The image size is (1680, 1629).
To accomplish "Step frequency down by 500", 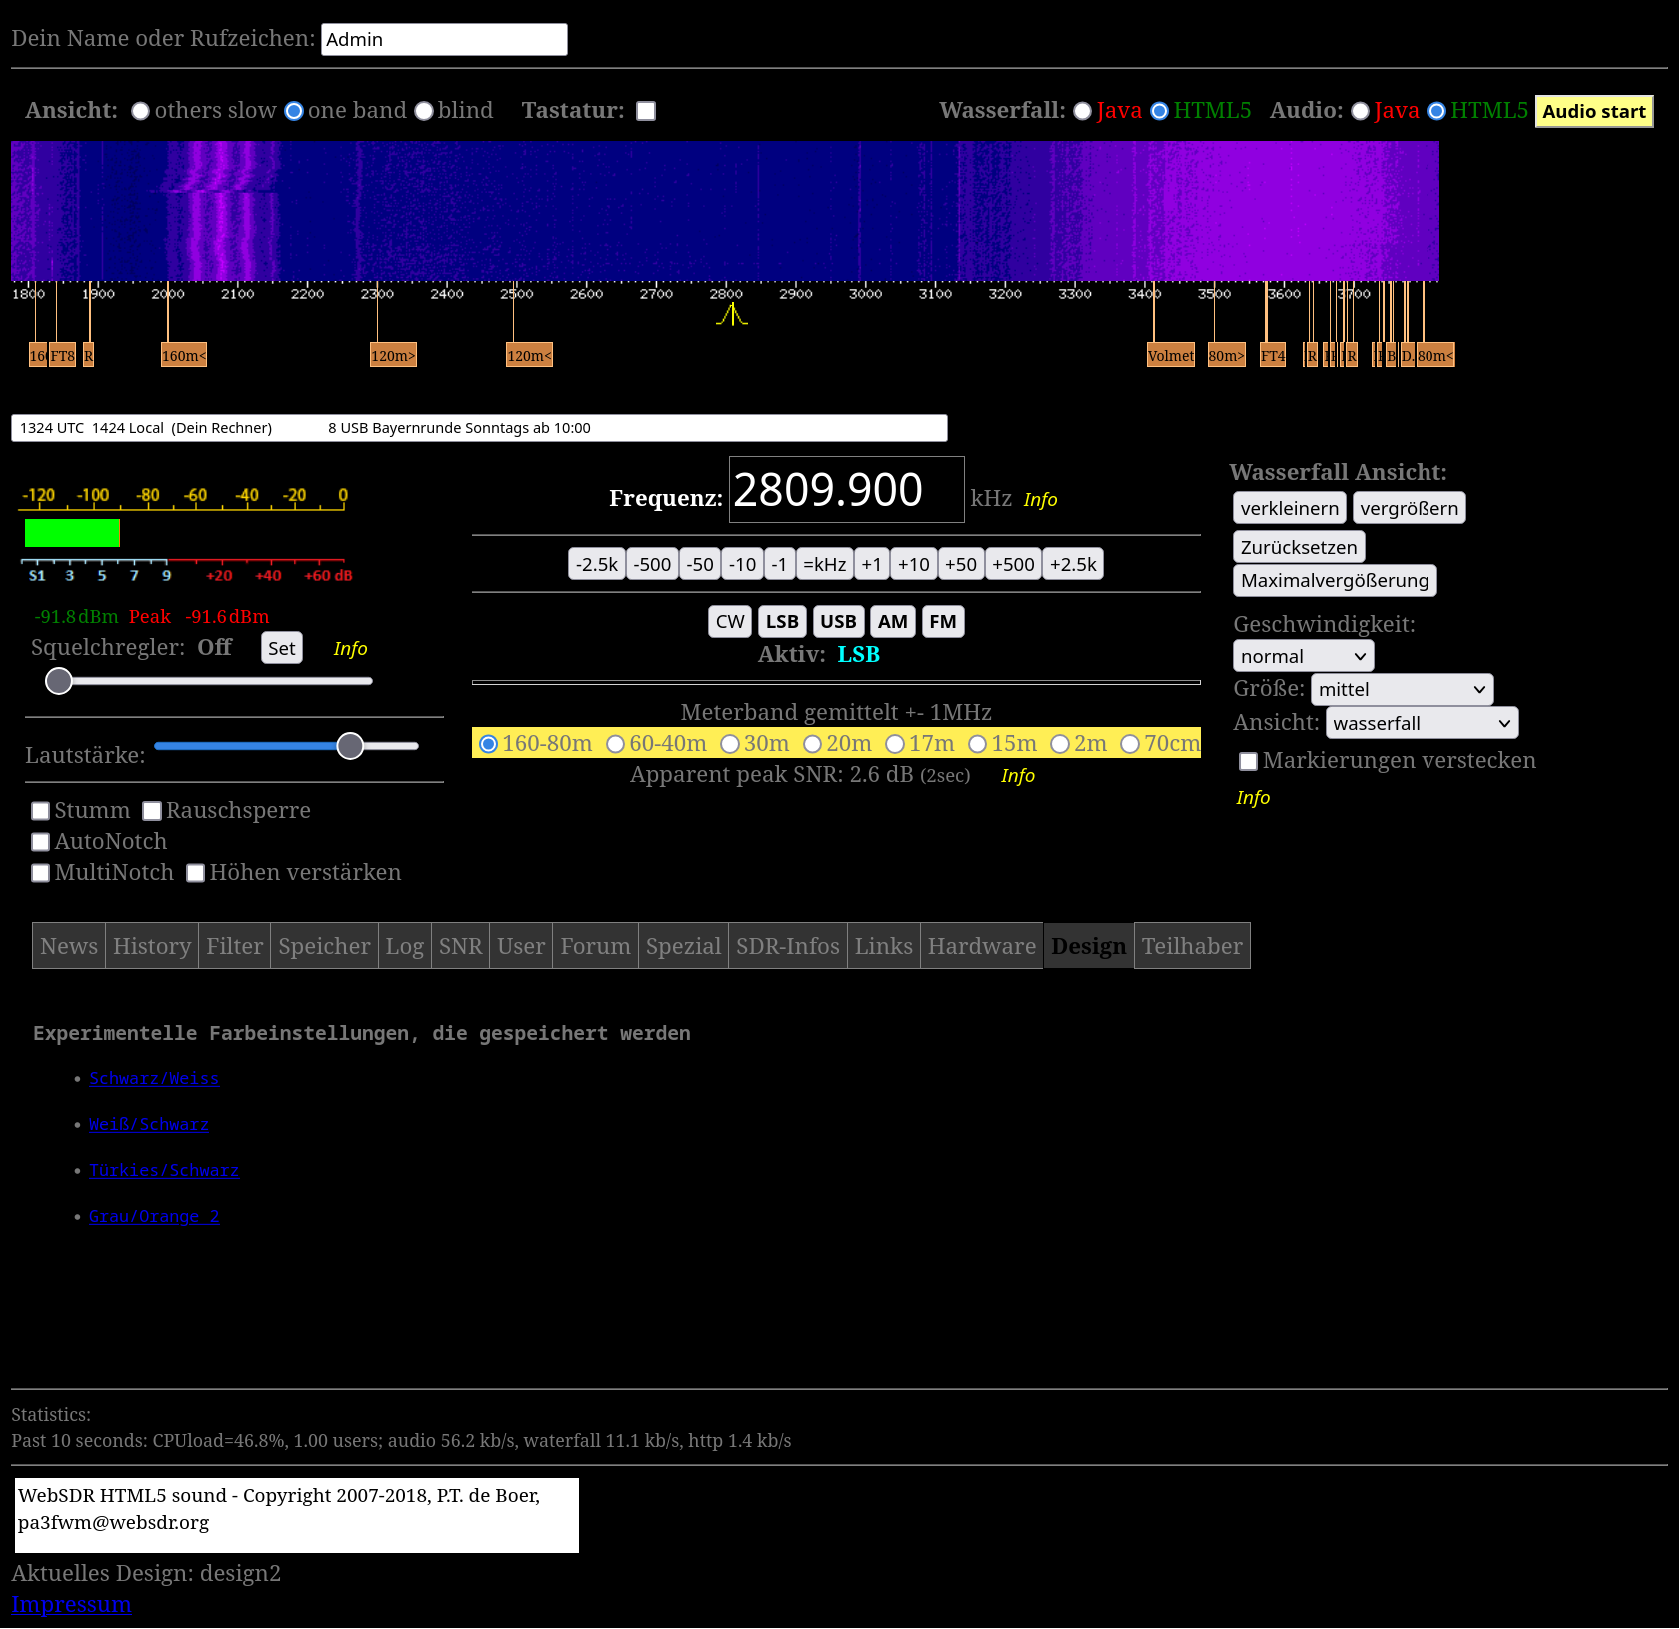I will pyautogui.click(x=652, y=564).
